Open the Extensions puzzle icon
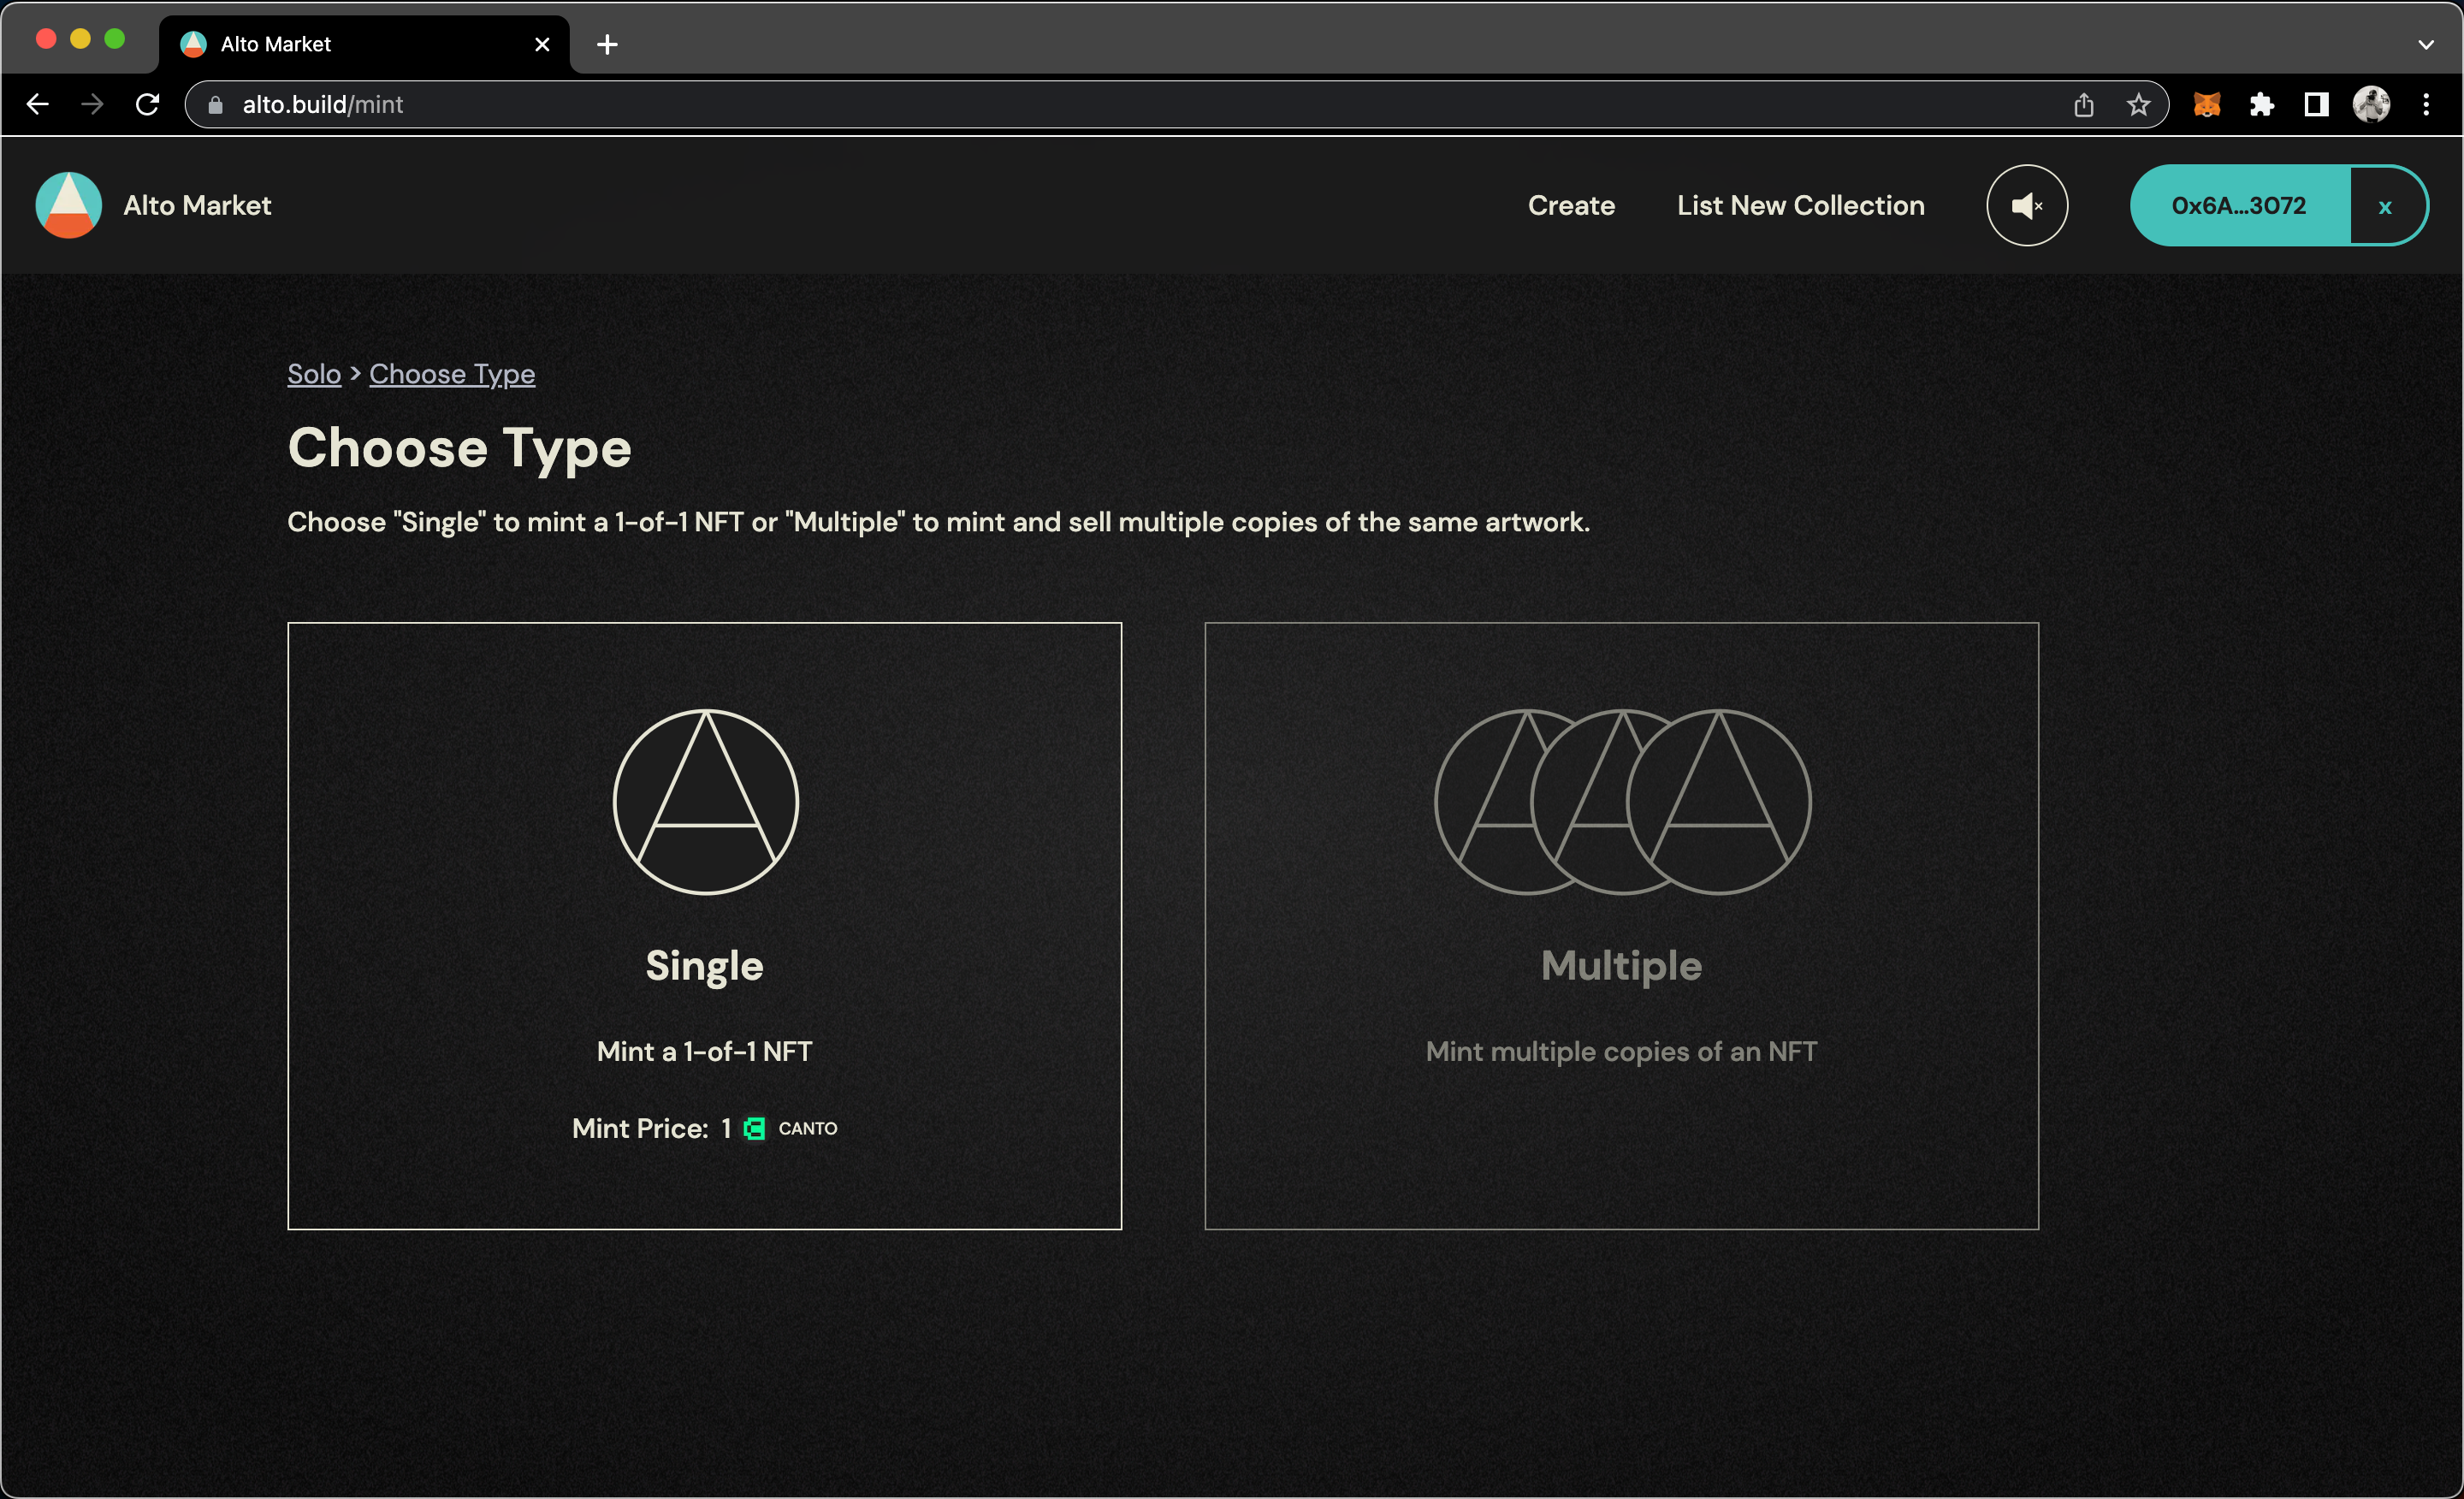The image size is (2464, 1499). coord(2262,104)
